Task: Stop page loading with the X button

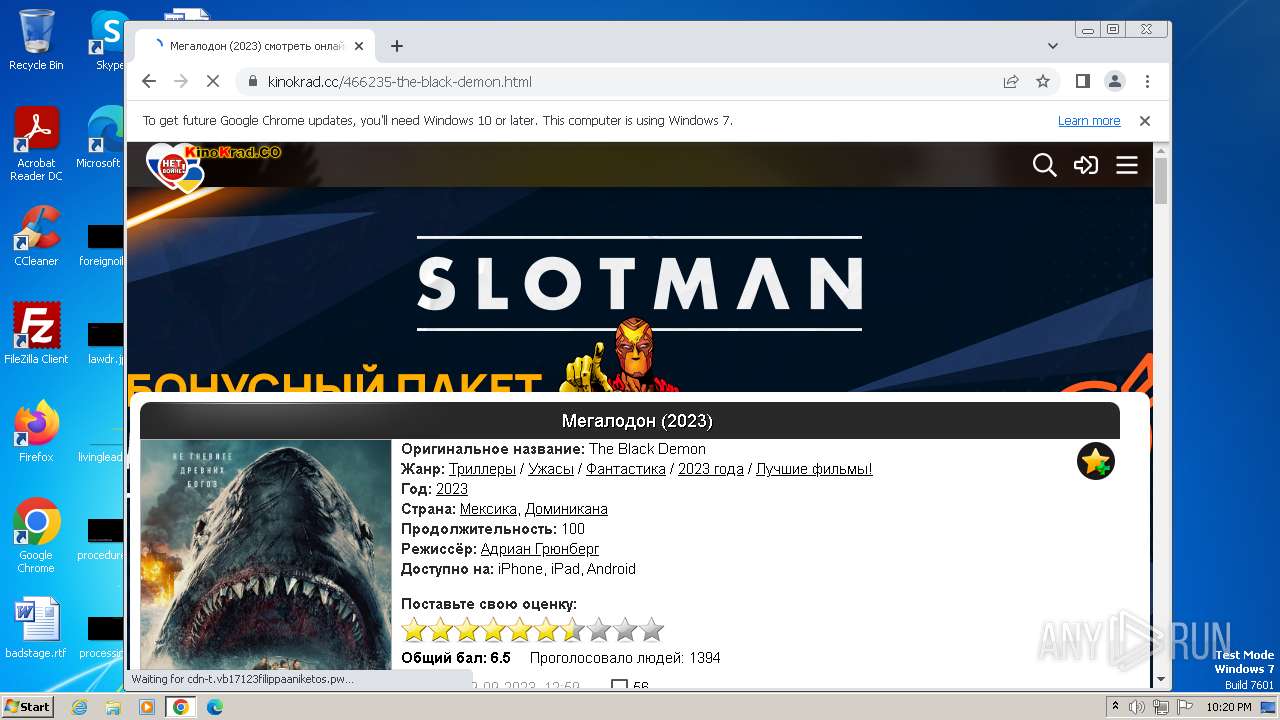Action: click(x=213, y=82)
